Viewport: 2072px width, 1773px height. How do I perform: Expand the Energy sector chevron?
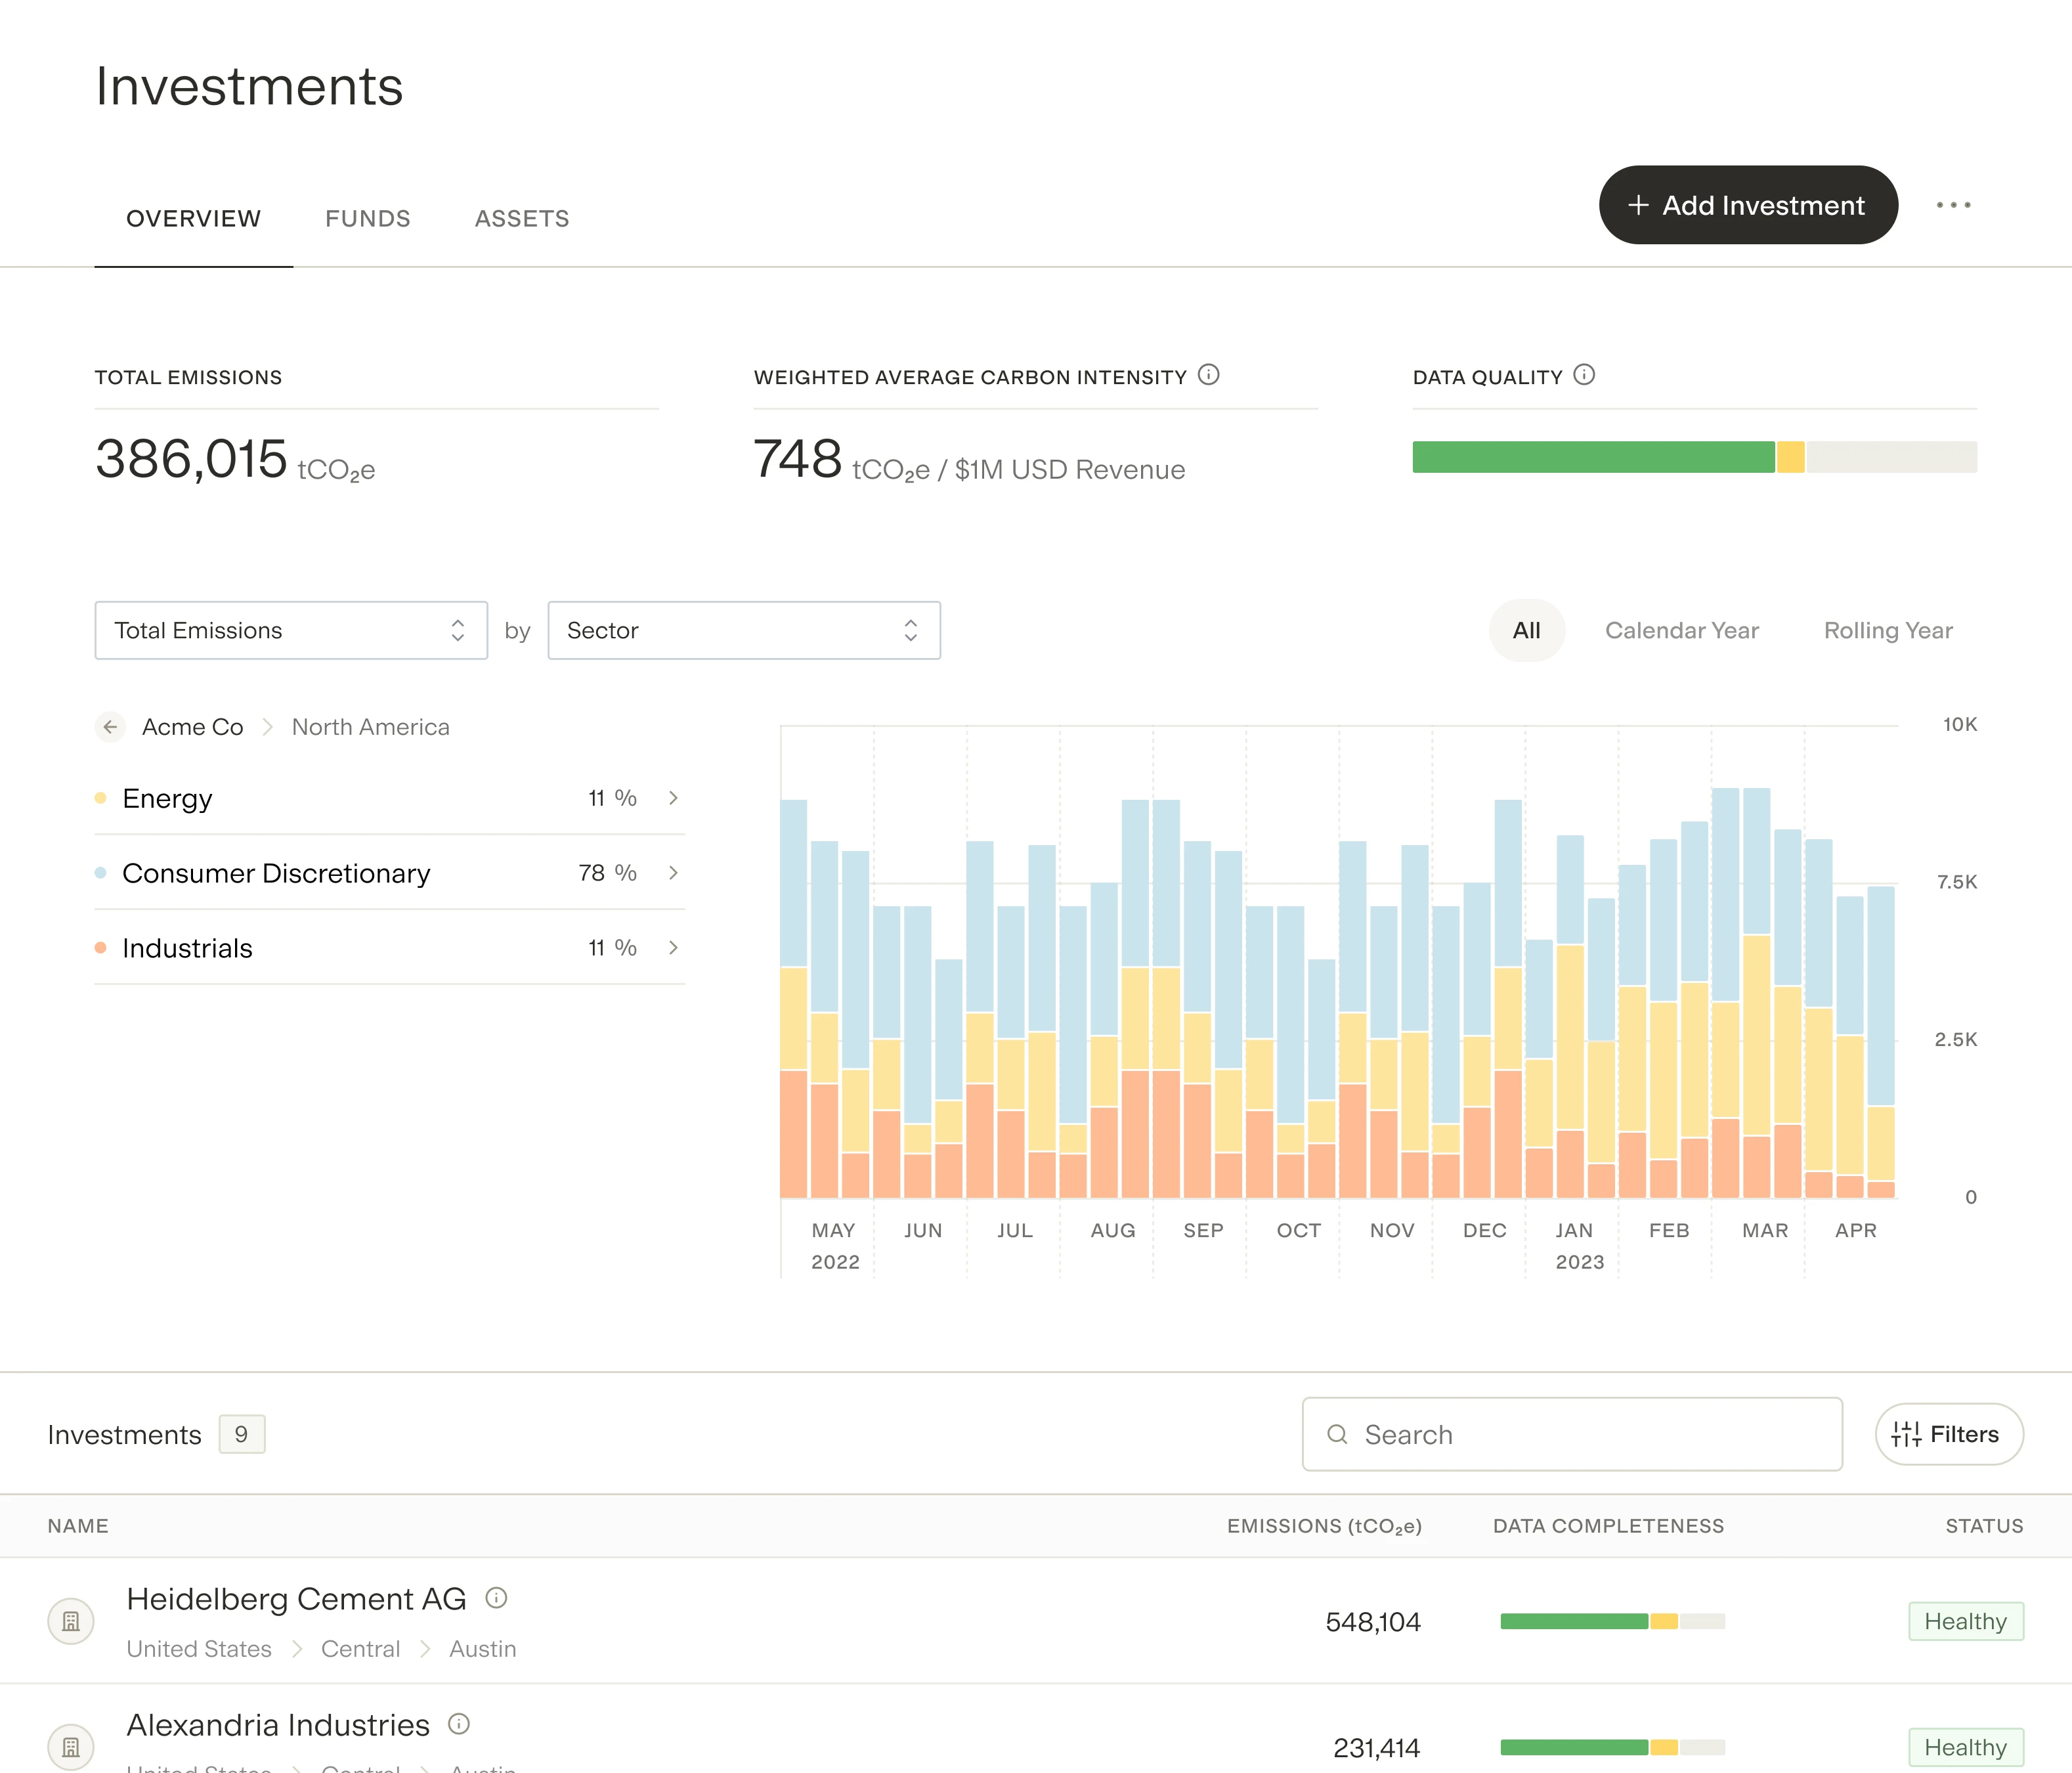673,798
